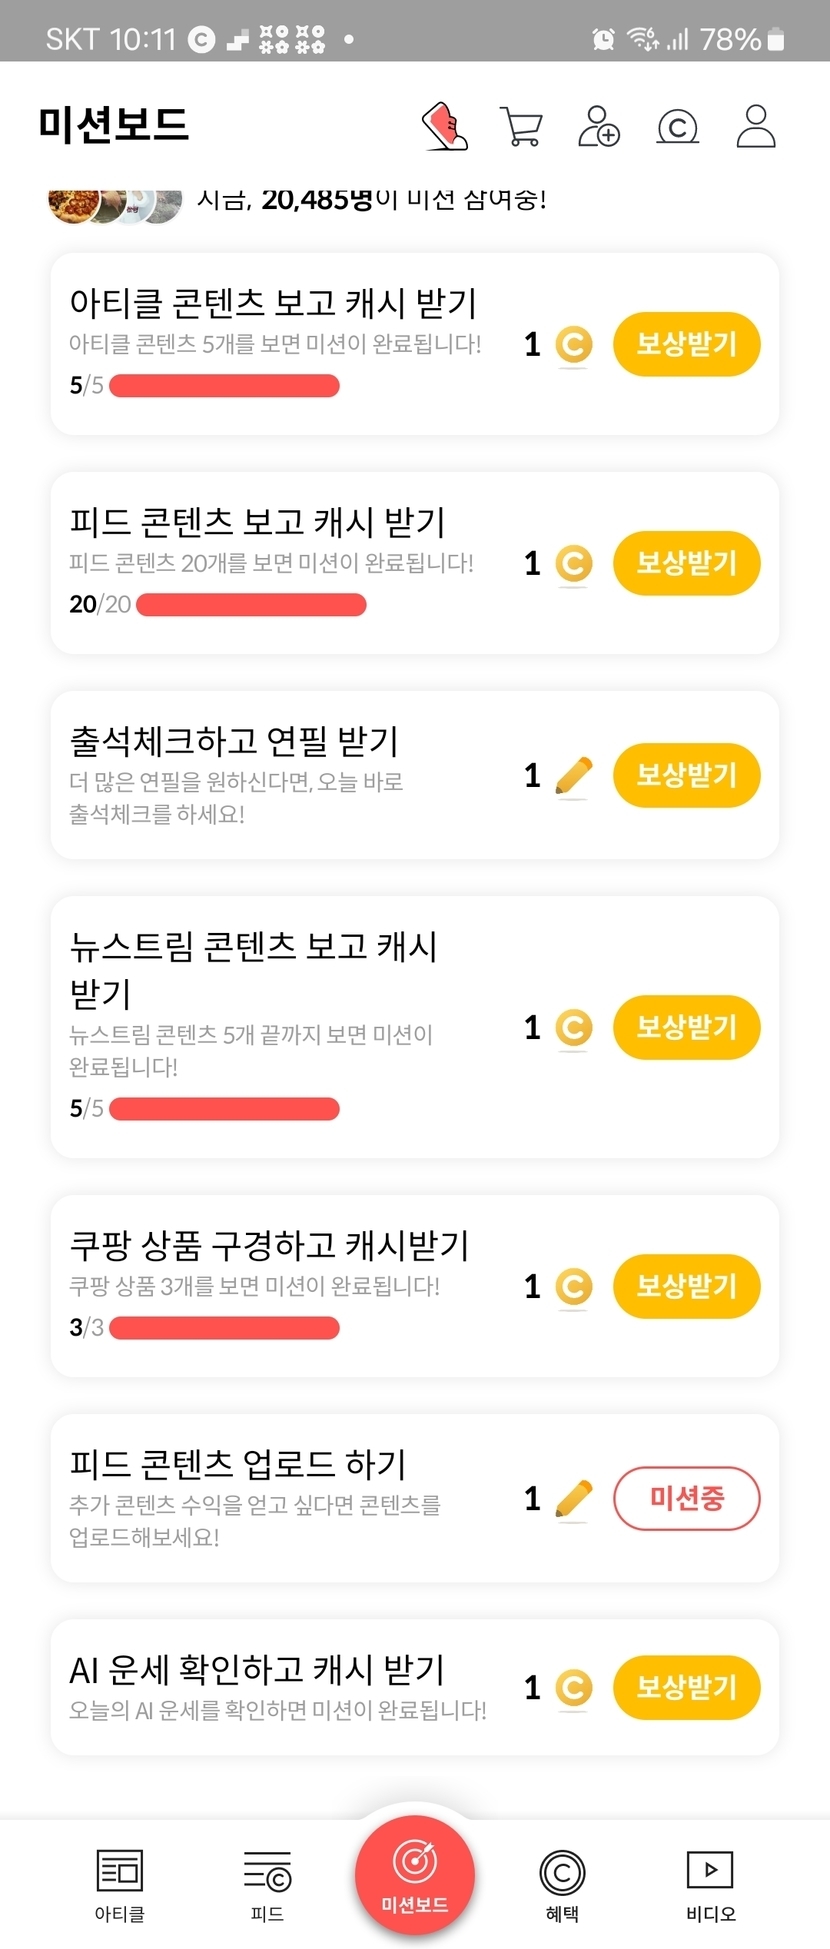Claim reward for 출석체크 mission
Viewport: 830px width, 1949px height.
686,776
